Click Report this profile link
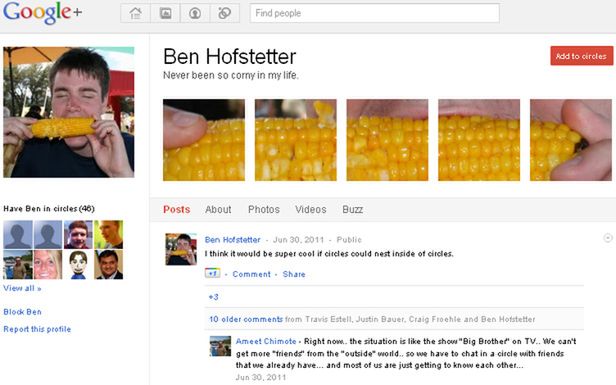The width and height of the screenshot is (616, 385). pyautogui.click(x=37, y=329)
